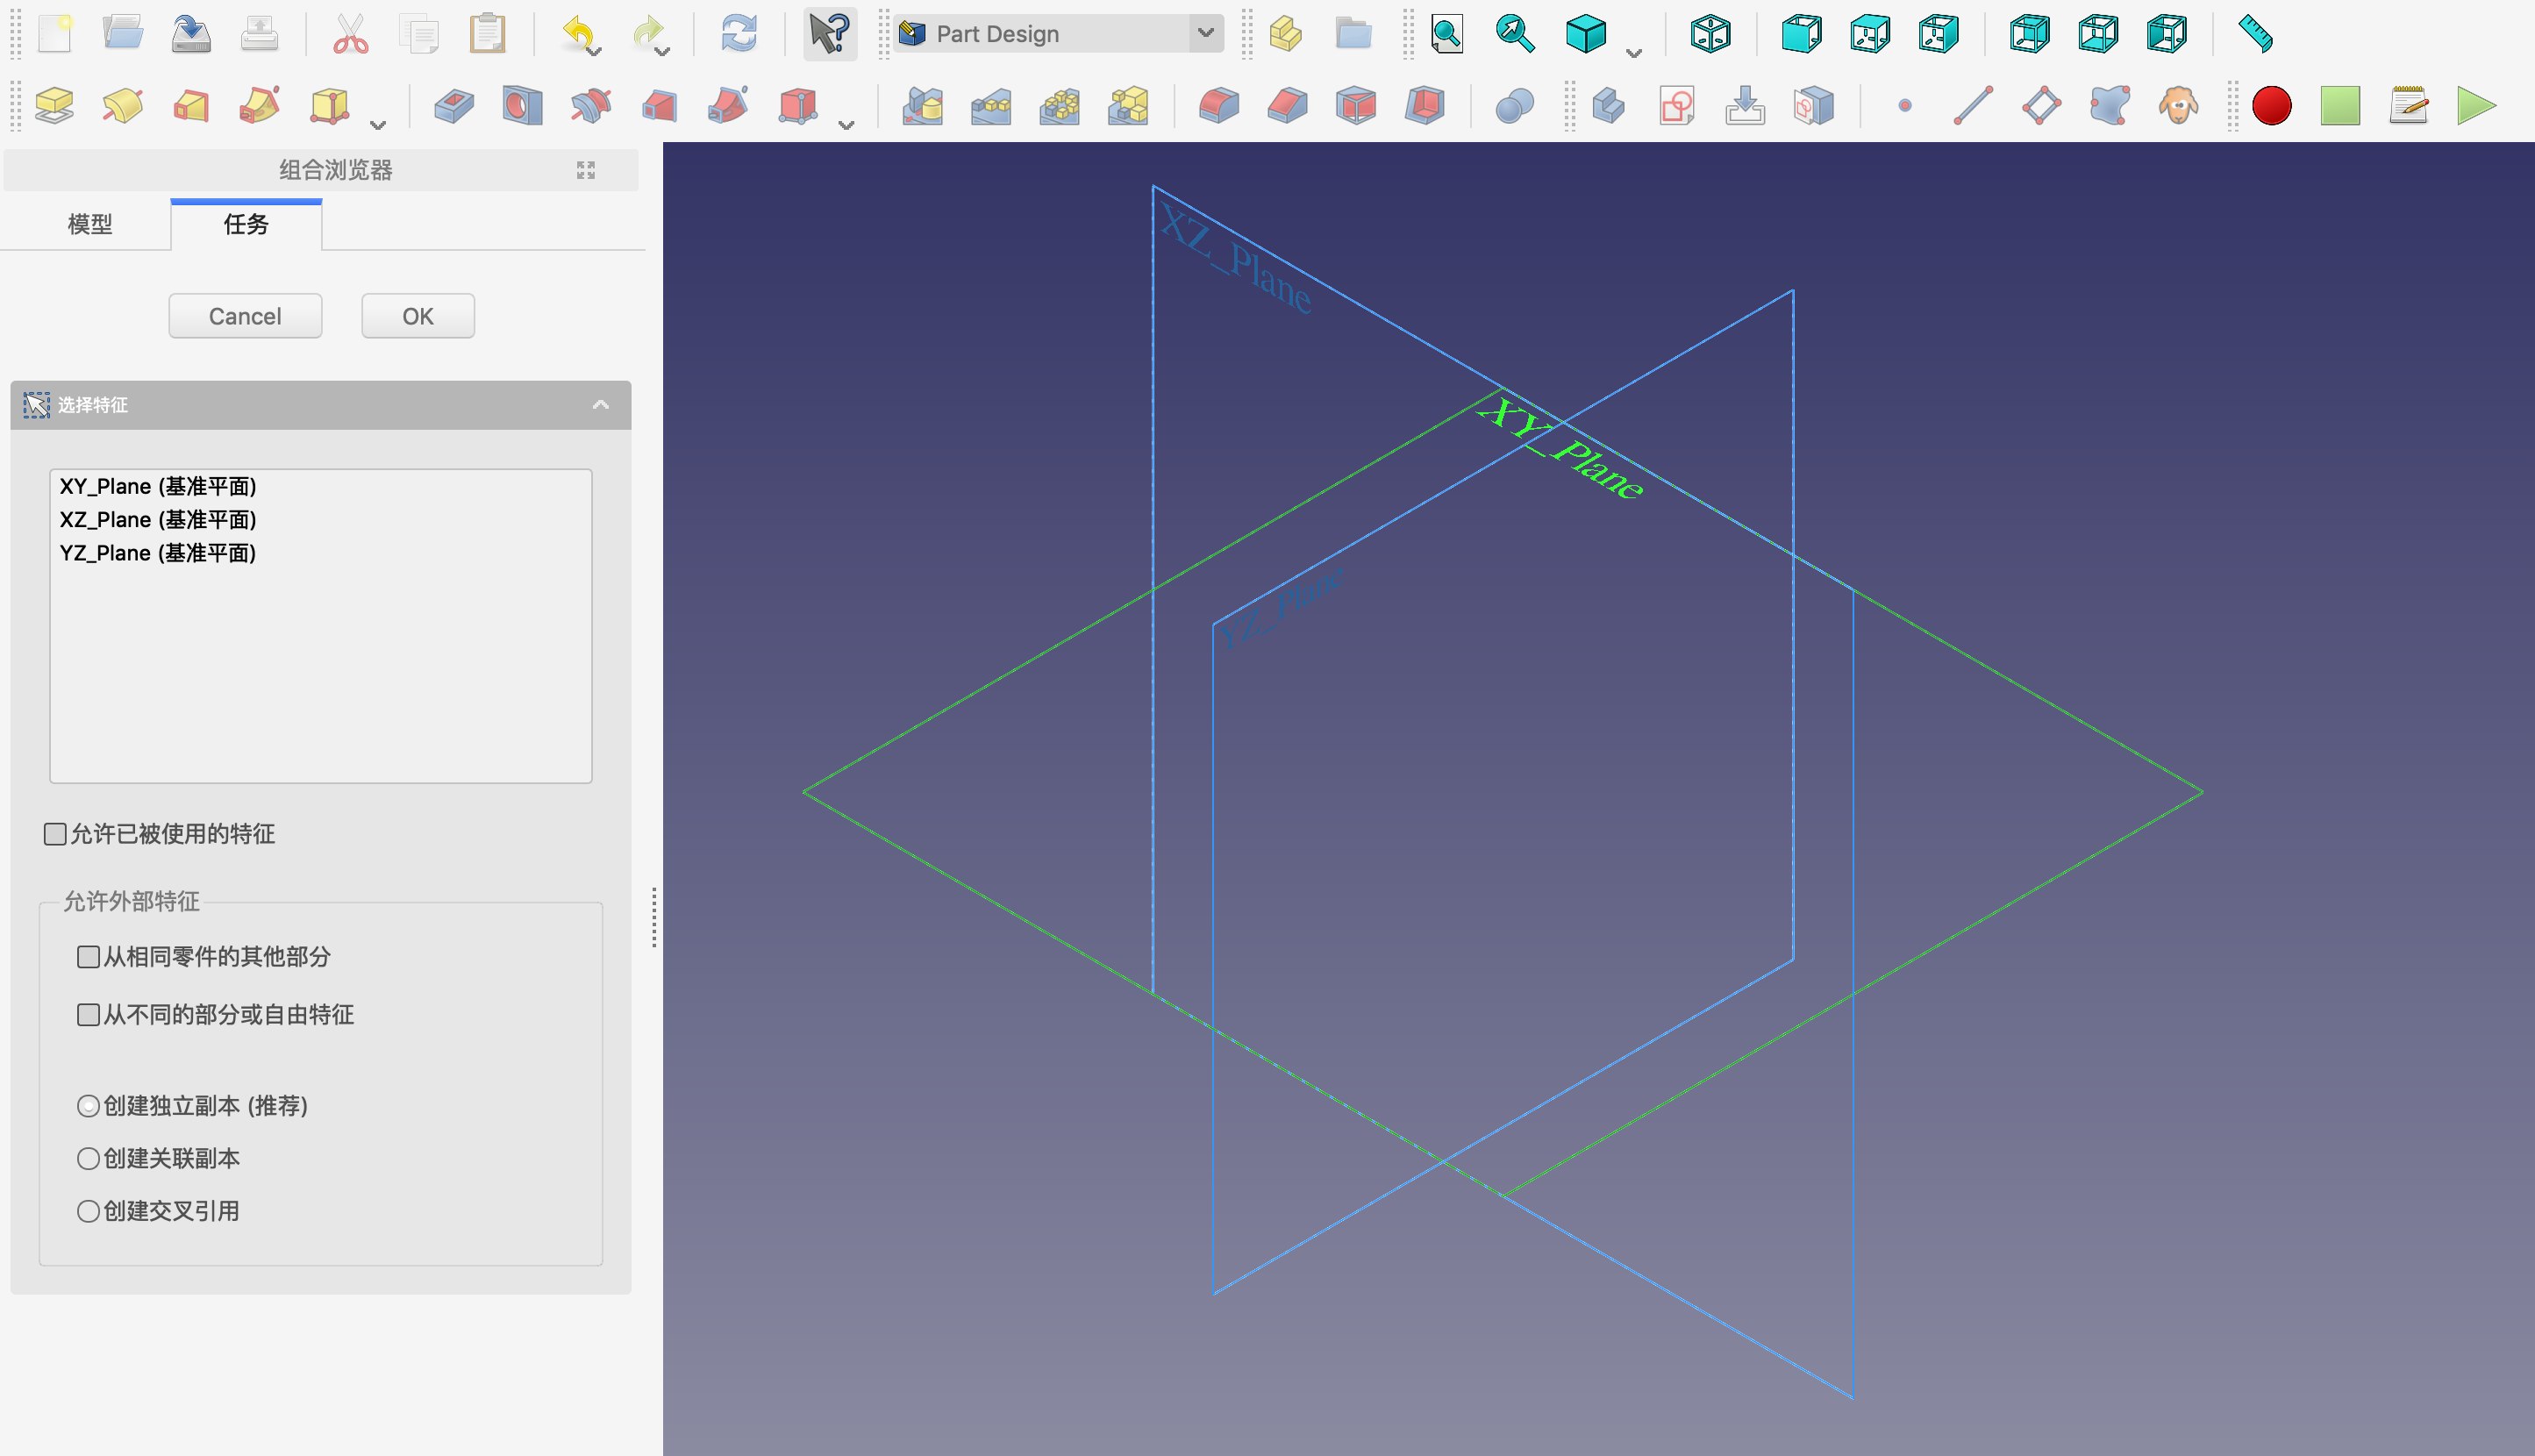Select the Pocket tool icon
The height and width of the screenshot is (1456, 2535).
454,105
